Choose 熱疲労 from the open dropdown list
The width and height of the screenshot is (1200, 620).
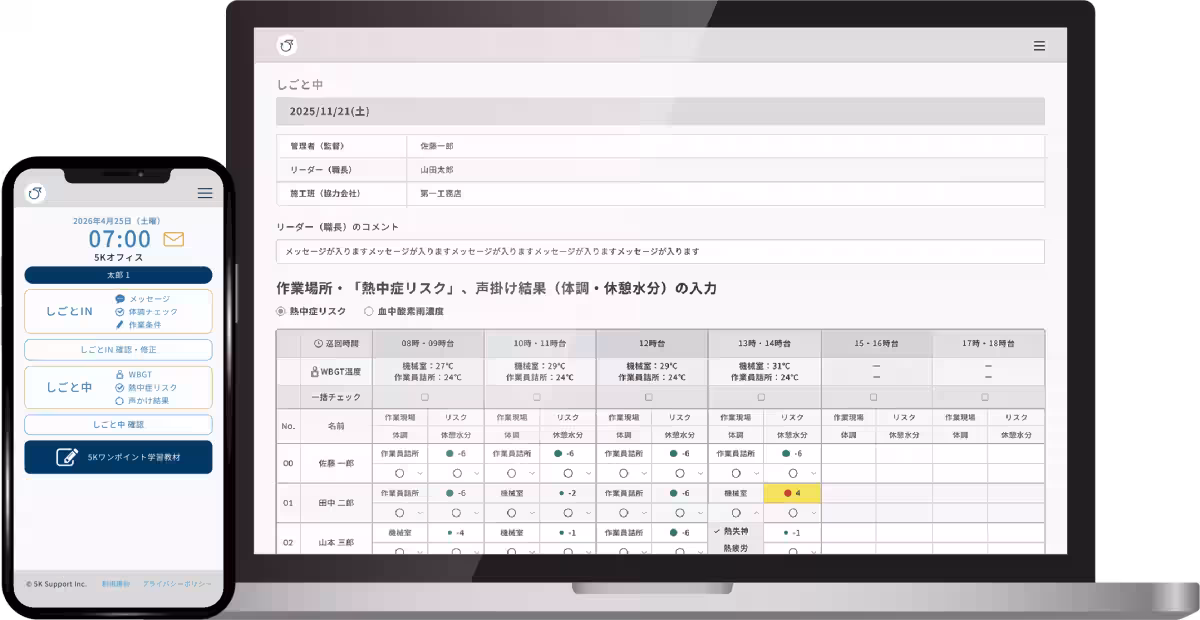(x=736, y=548)
